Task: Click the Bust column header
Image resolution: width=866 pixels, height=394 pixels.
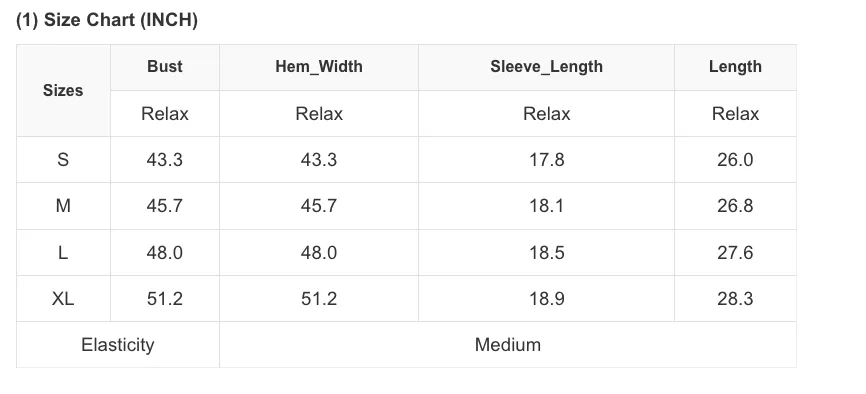Action: (x=165, y=67)
